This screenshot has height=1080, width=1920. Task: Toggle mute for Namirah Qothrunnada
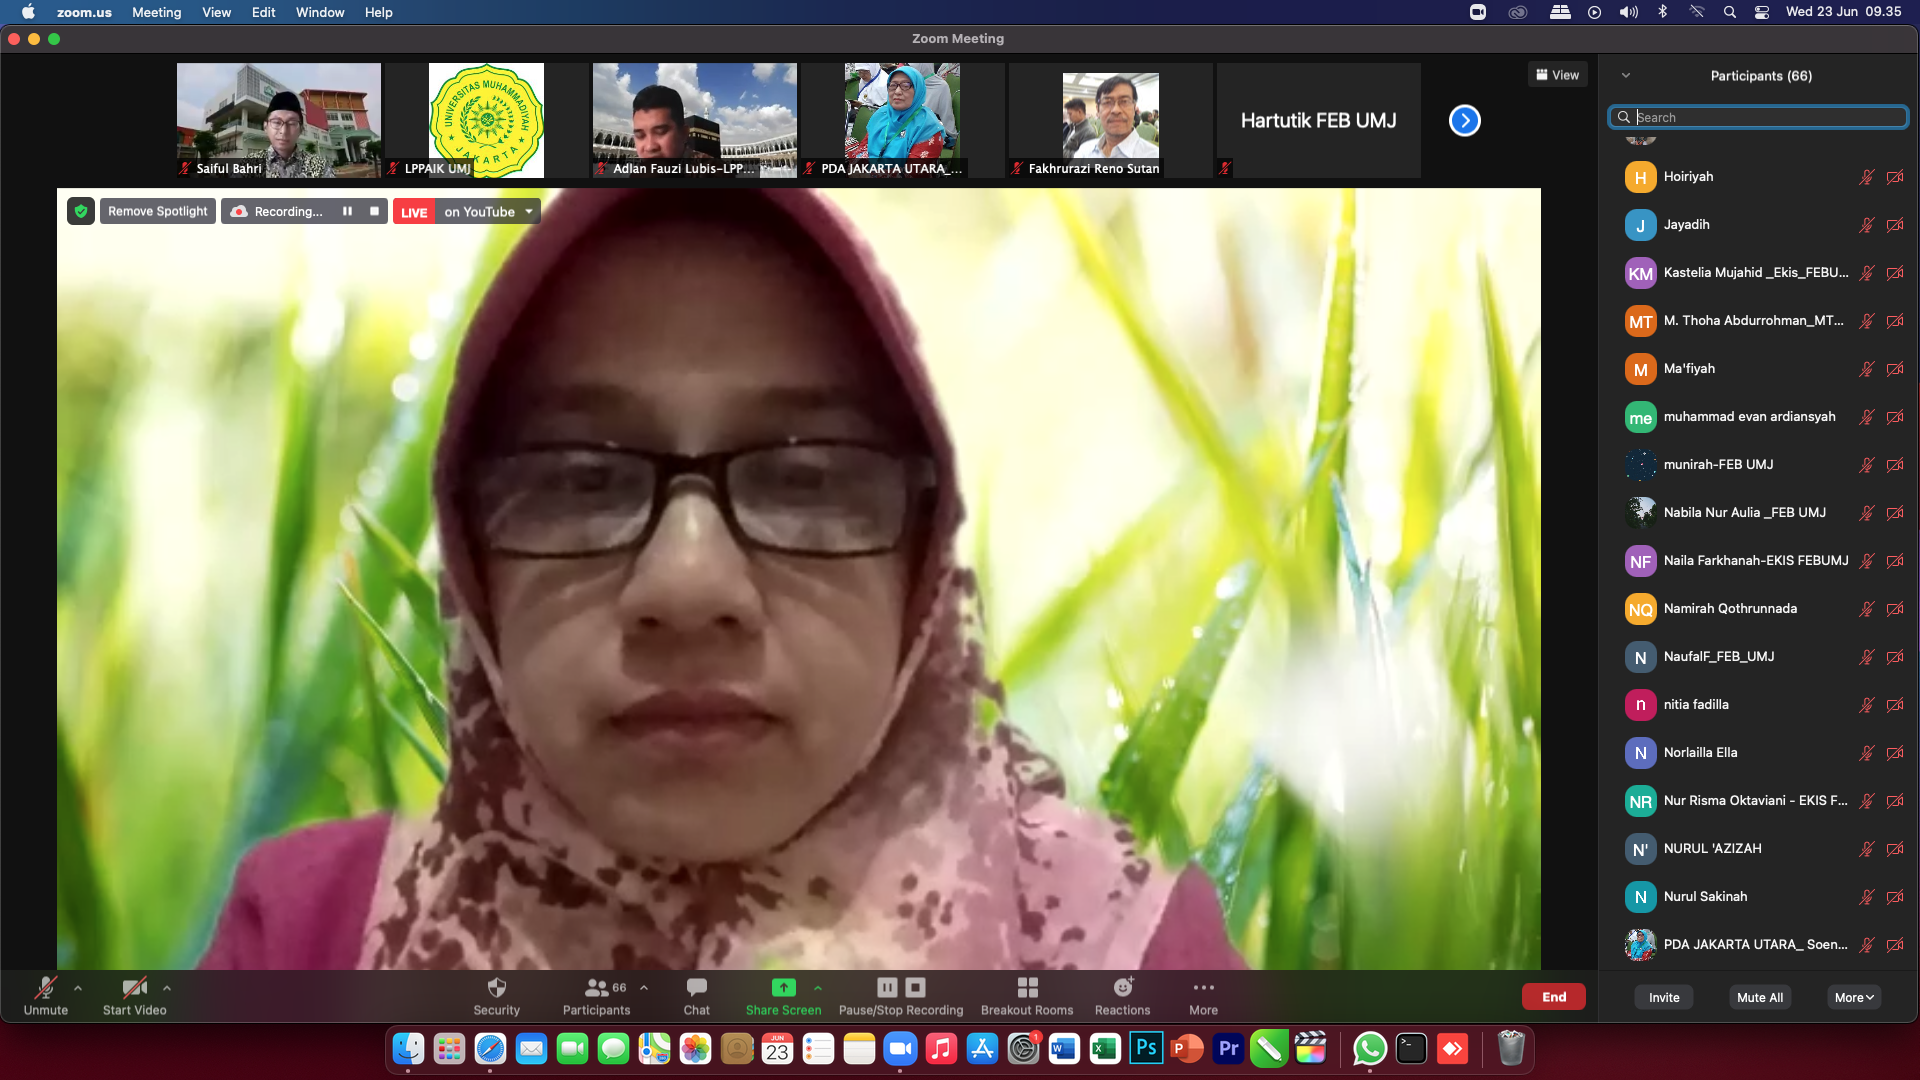(x=1866, y=609)
